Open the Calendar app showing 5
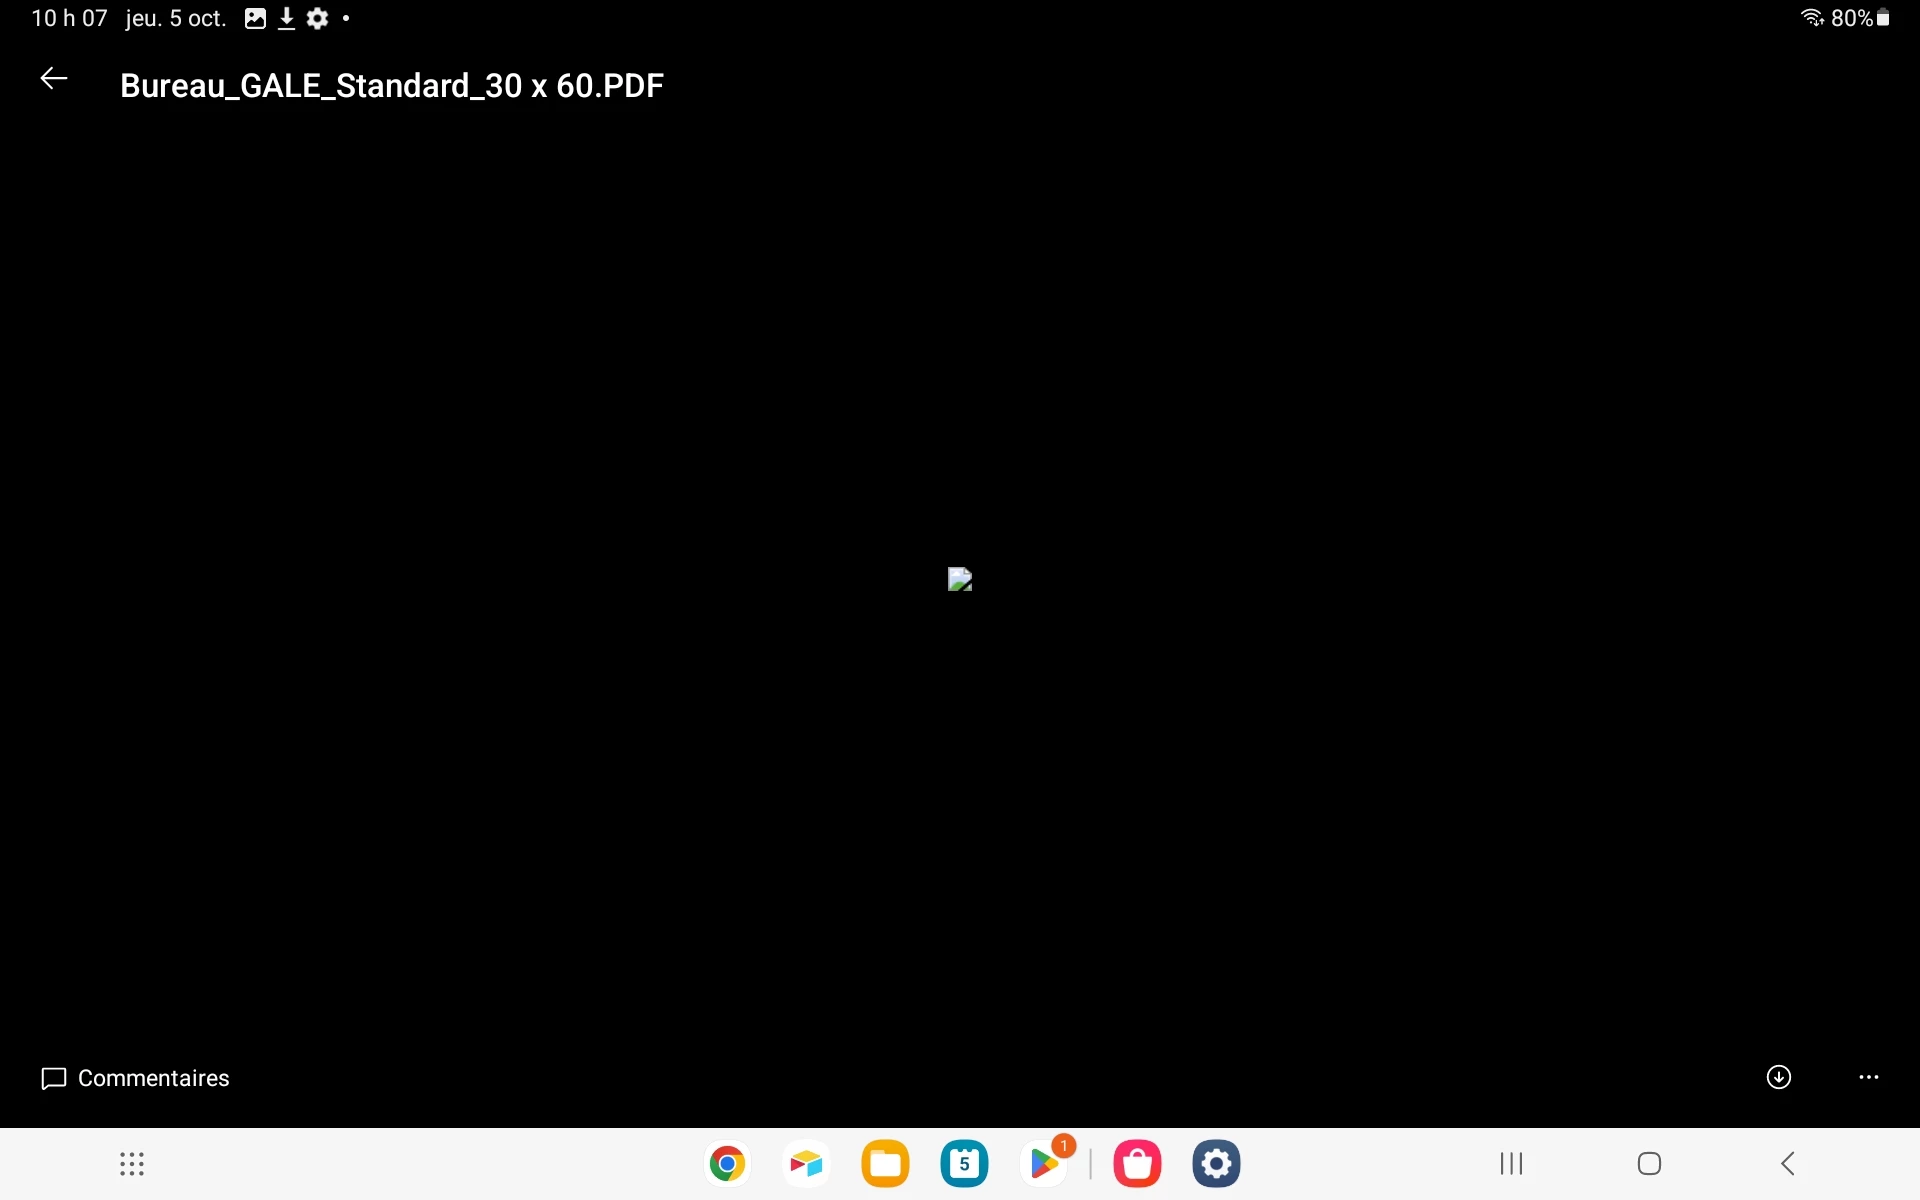1920x1200 pixels. pos(964,1164)
